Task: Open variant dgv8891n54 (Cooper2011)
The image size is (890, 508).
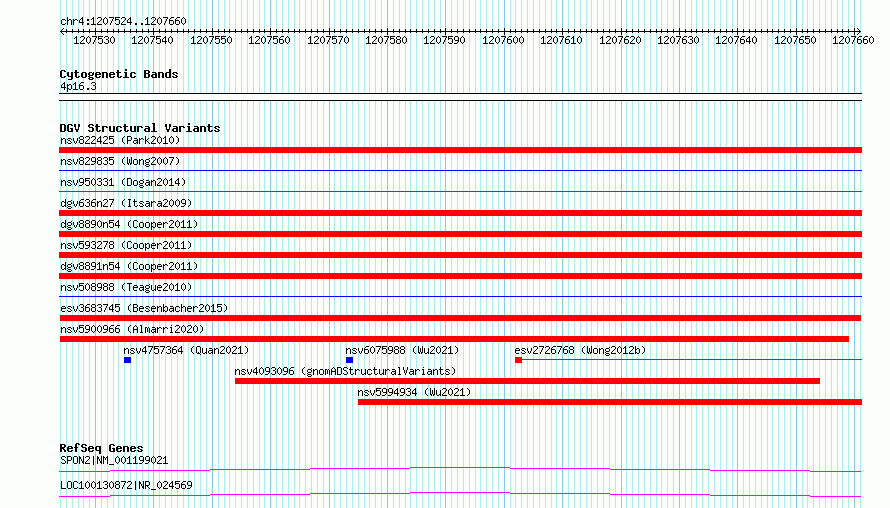Action: [129, 266]
